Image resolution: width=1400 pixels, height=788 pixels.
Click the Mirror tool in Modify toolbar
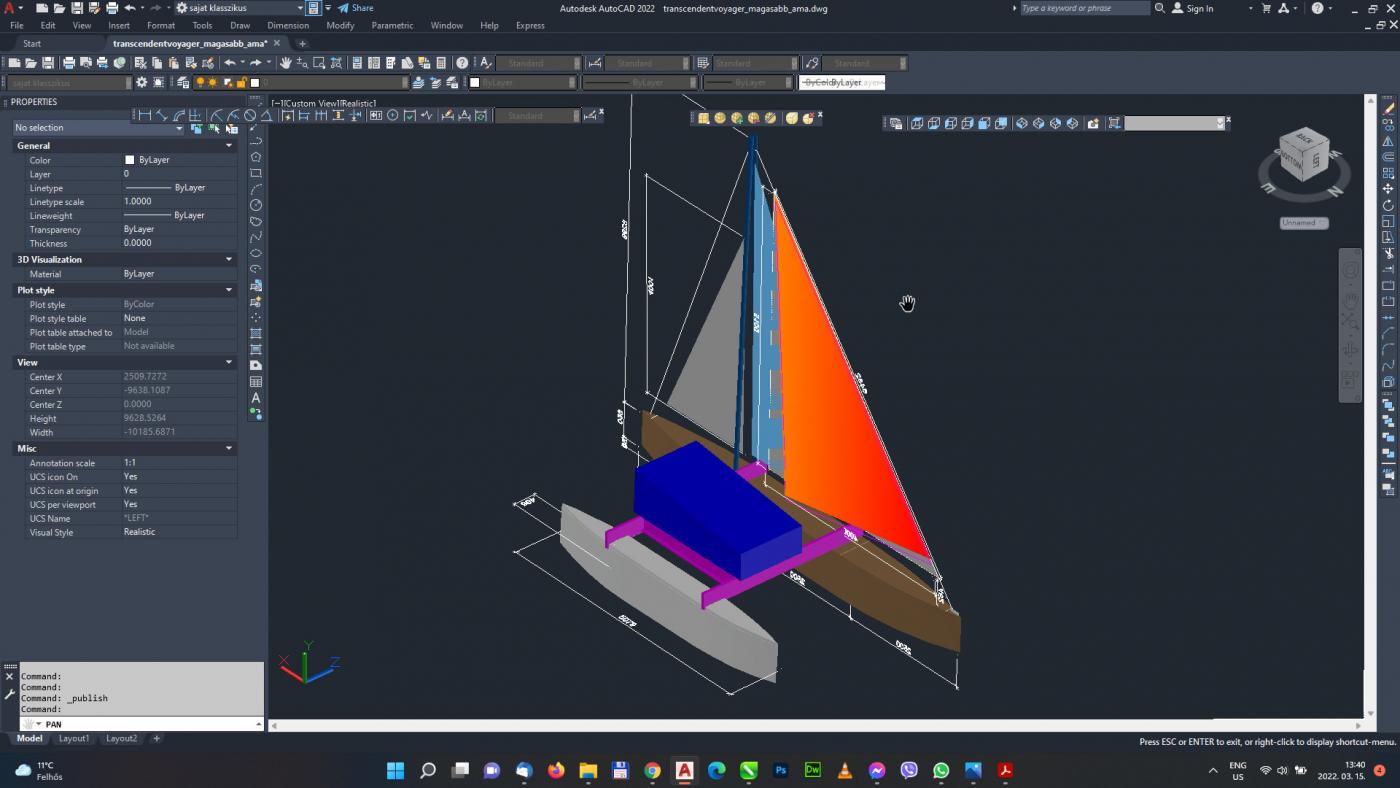click(1388, 141)
